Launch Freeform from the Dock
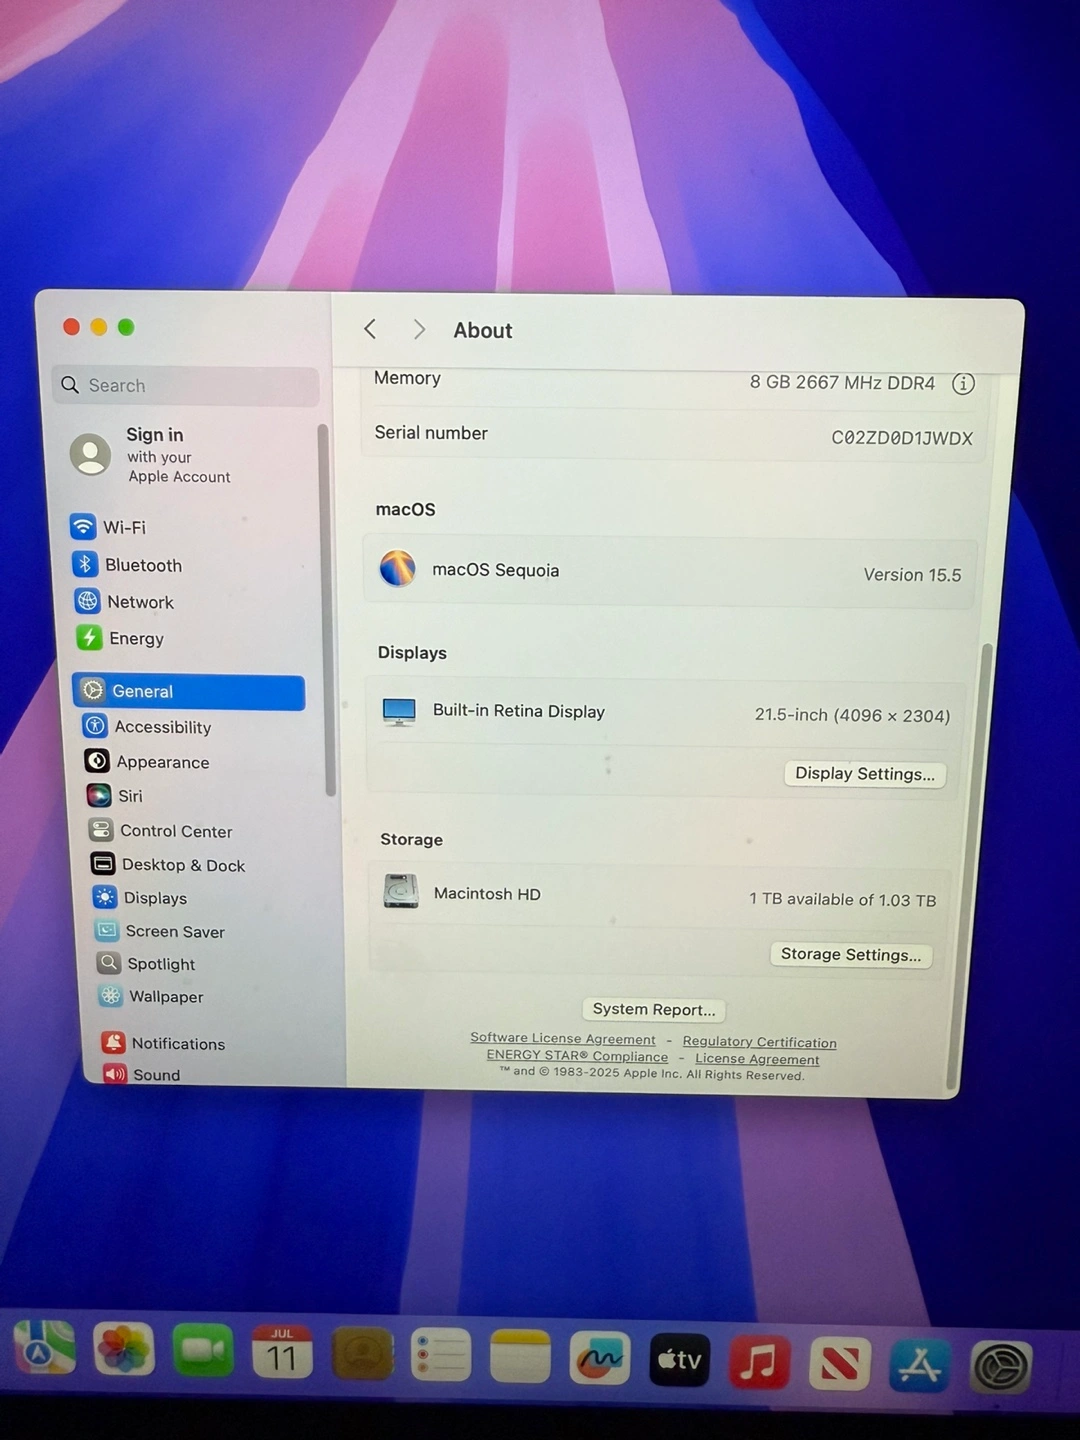This screenshot has height=1440, width=1080. coord(599,1358)
